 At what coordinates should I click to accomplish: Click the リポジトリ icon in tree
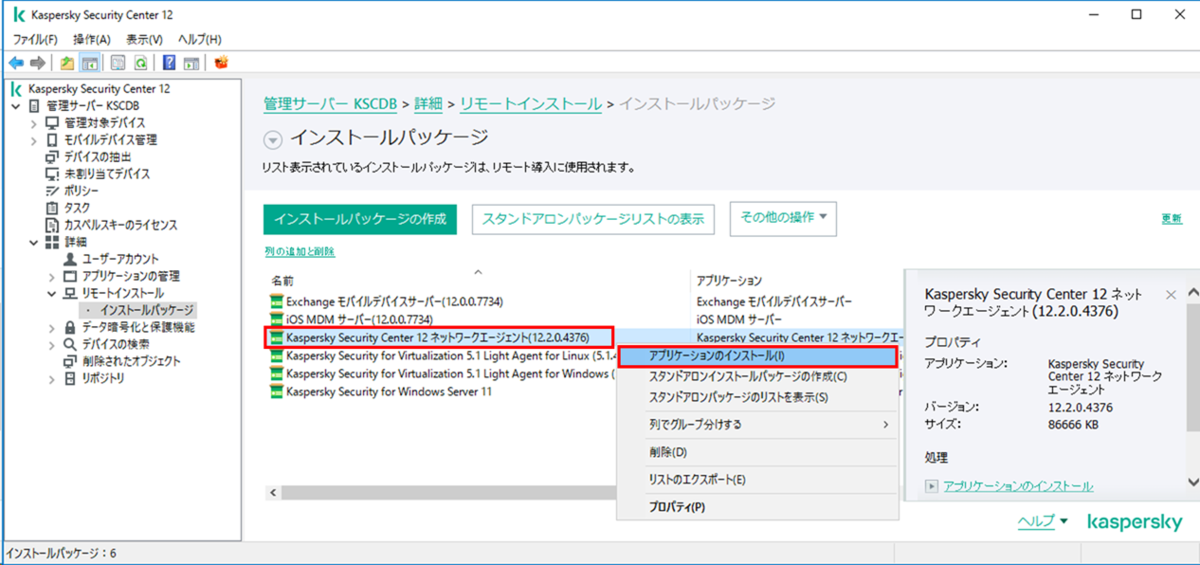(x=70, y=378)
